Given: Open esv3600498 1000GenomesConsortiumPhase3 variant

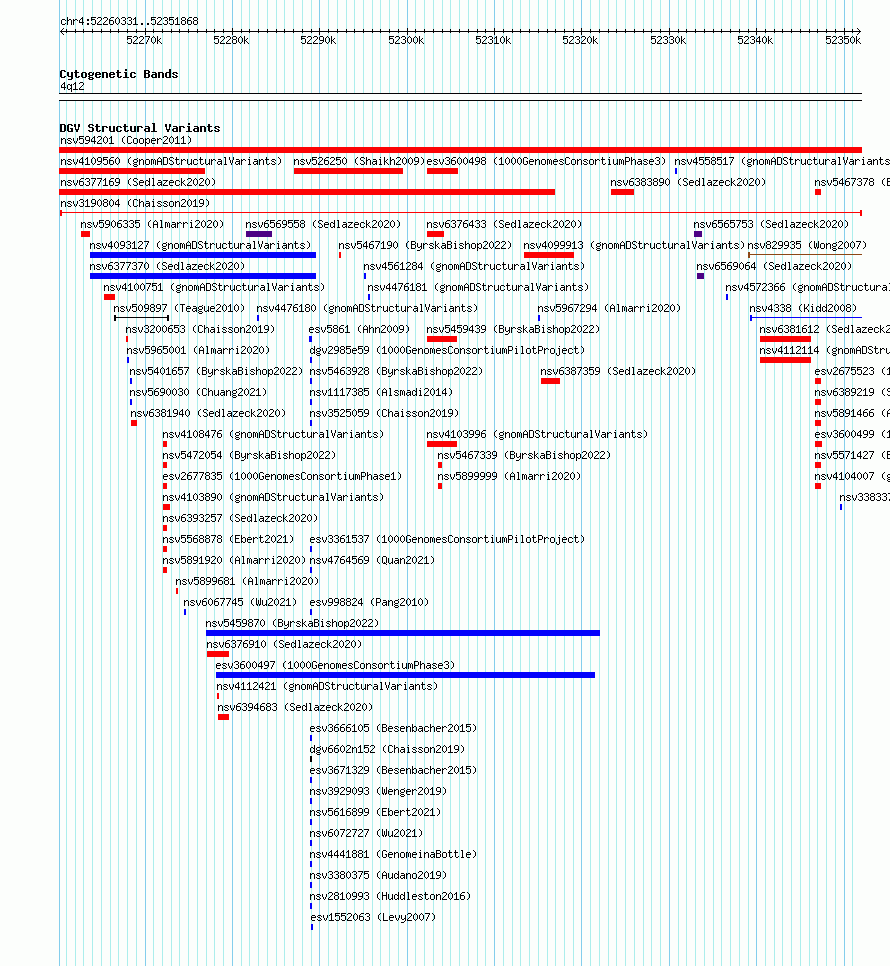Looking at the screenshot, I should point(546,161).
